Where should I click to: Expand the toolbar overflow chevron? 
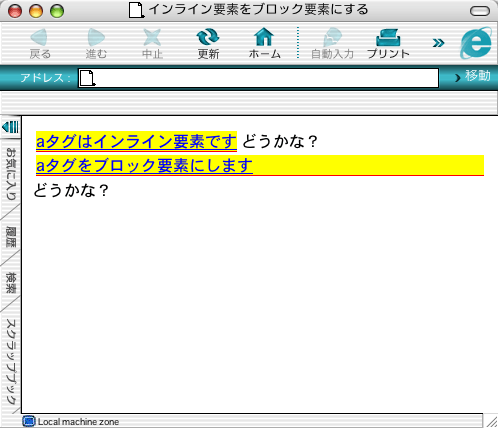click(x=438, y=43)
